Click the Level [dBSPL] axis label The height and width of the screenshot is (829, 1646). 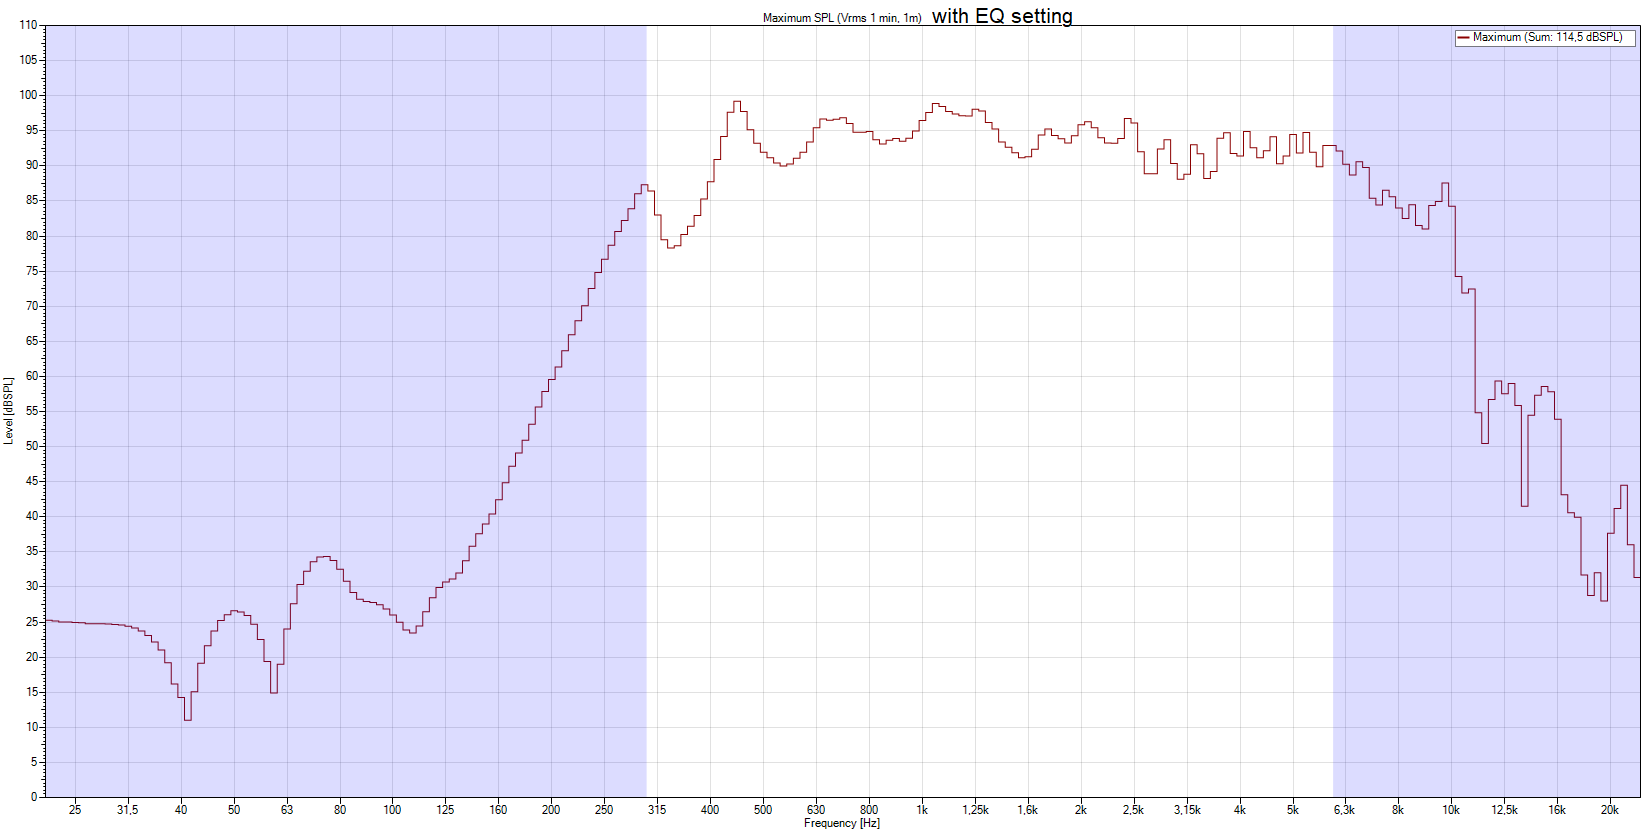tap(8, 410)
